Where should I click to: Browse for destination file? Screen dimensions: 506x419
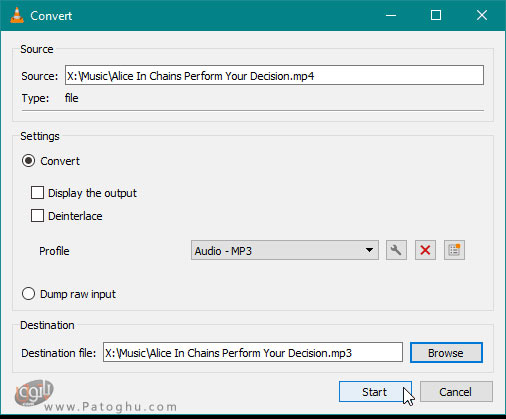tap(446, 353)
